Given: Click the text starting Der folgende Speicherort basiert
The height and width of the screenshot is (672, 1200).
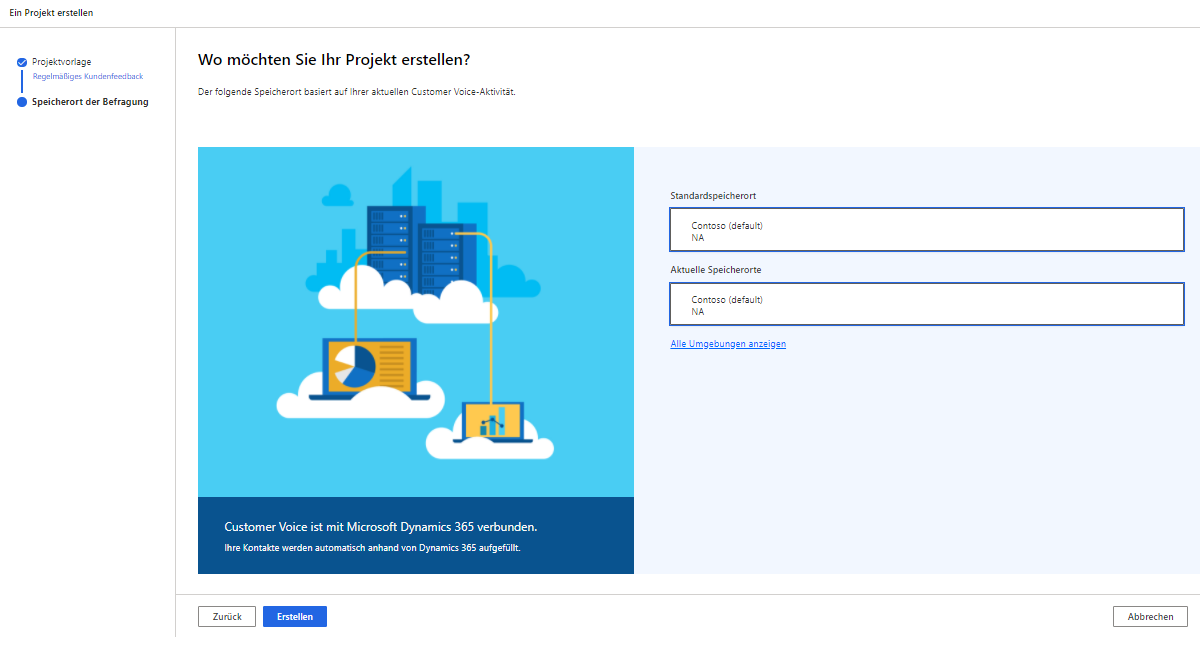Looking at the screenshot, I should 357,92.
